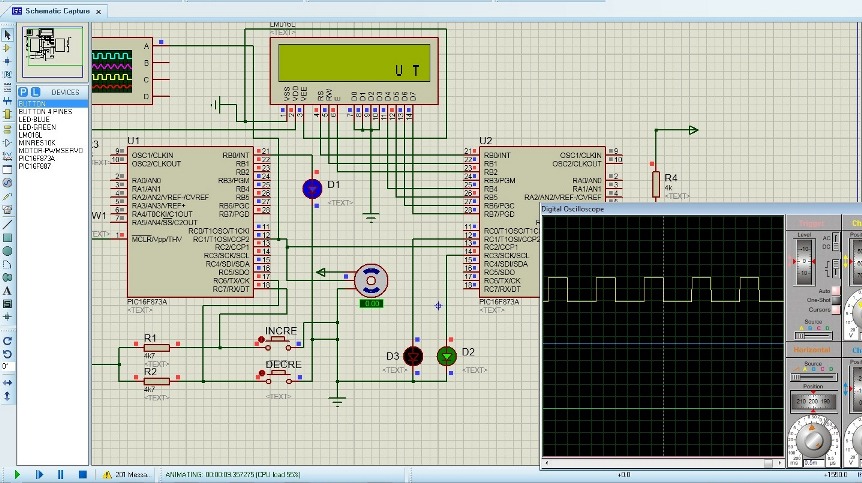Screen dimensions: 862x483
Task: Adjust the Horizontal Source slider
Action: tap(814, 377)
